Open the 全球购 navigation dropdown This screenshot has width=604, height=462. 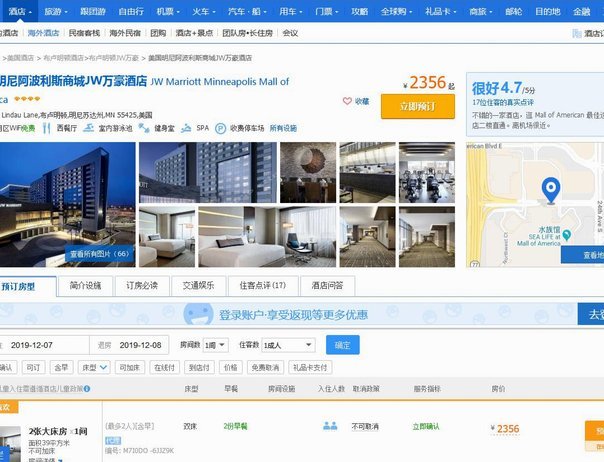pyautogui.click(x=396, y=12)
